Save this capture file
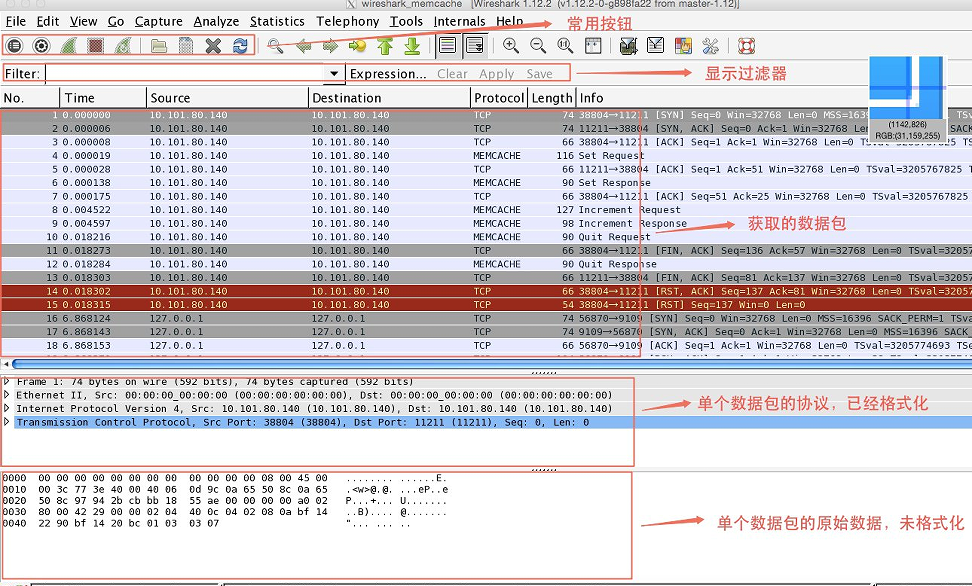 186,46
